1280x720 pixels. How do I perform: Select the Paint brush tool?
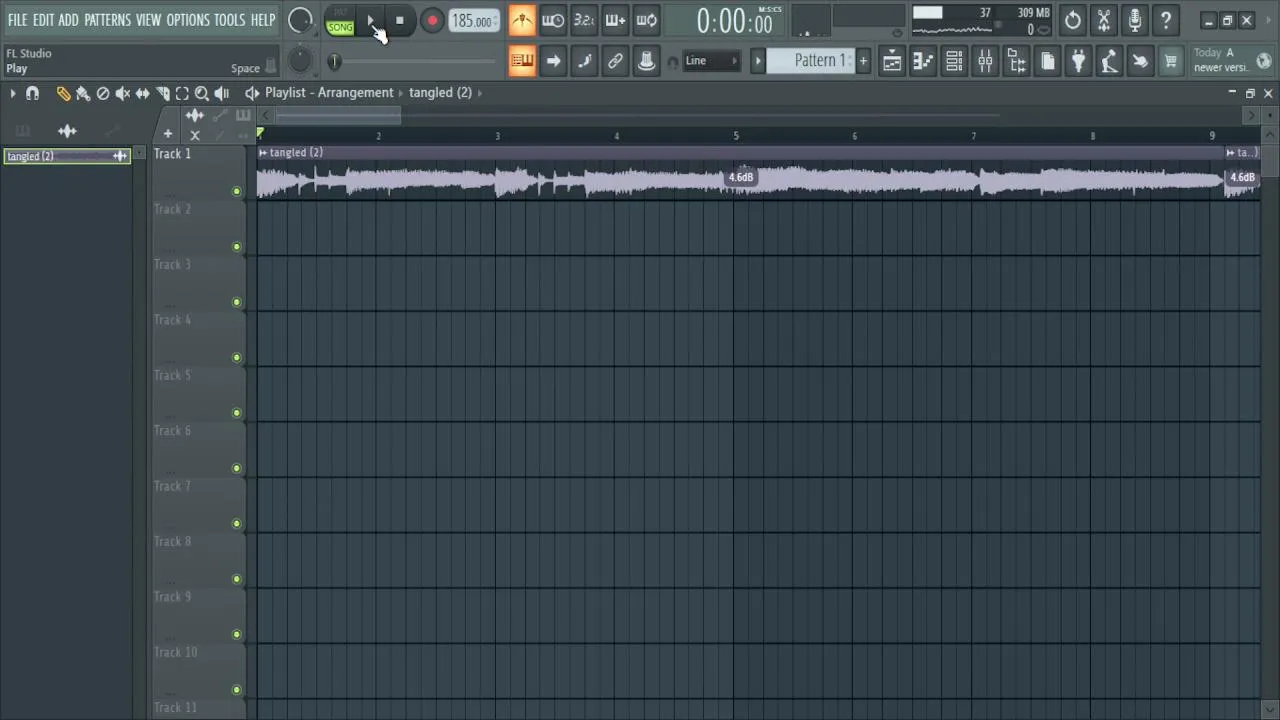83,93
